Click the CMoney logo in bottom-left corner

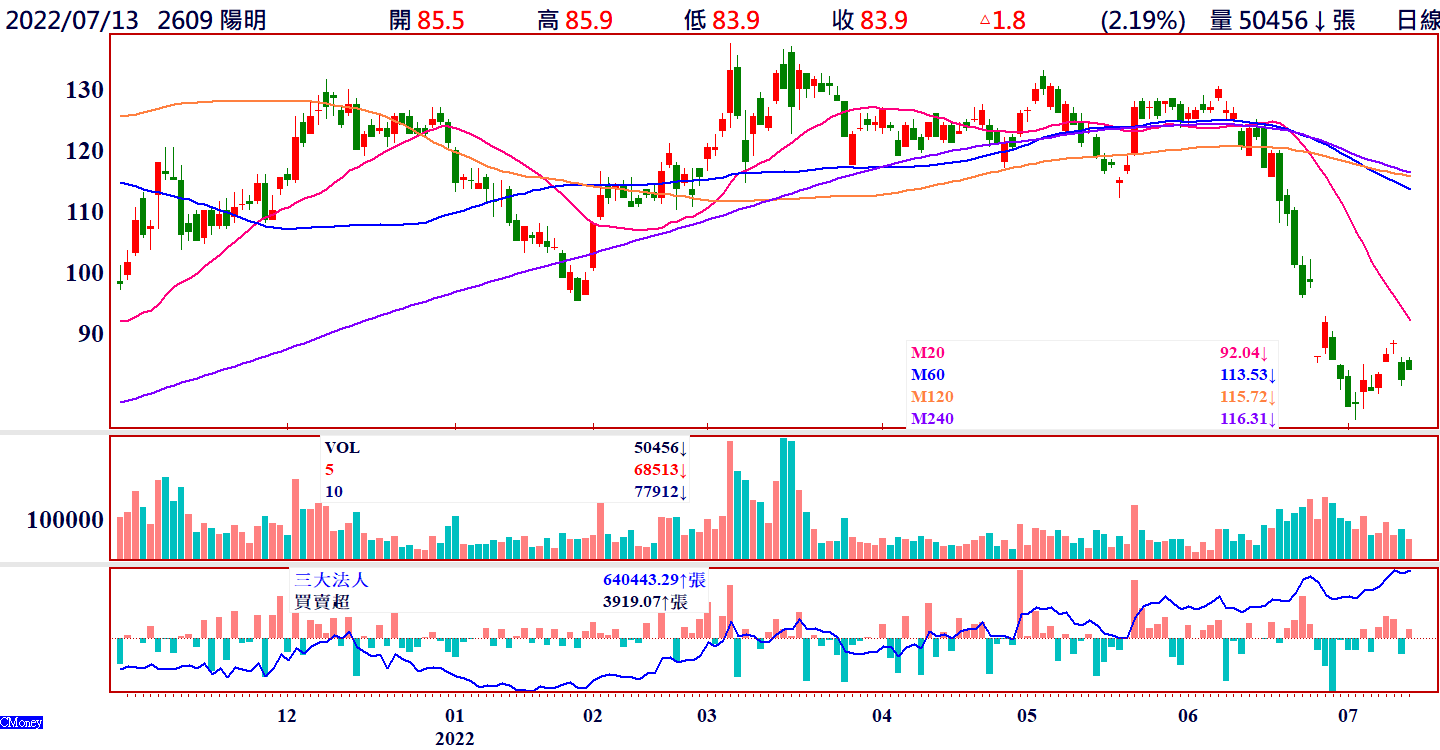(21, 722)
